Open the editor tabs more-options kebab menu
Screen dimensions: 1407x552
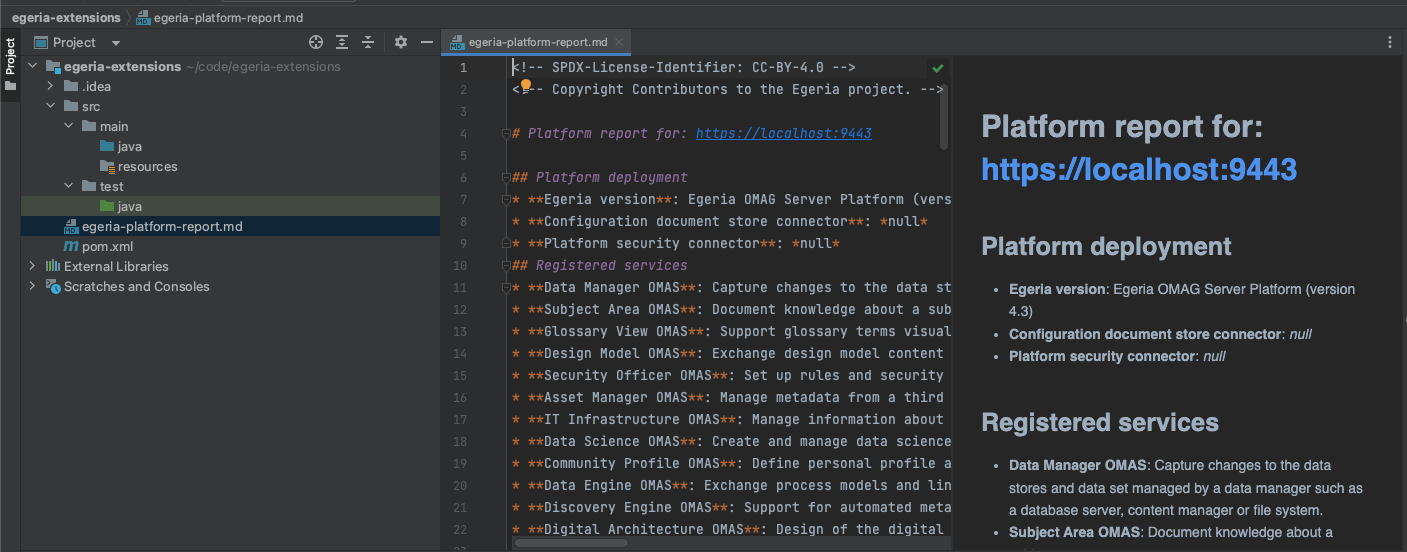click(x=1390, y=42)
